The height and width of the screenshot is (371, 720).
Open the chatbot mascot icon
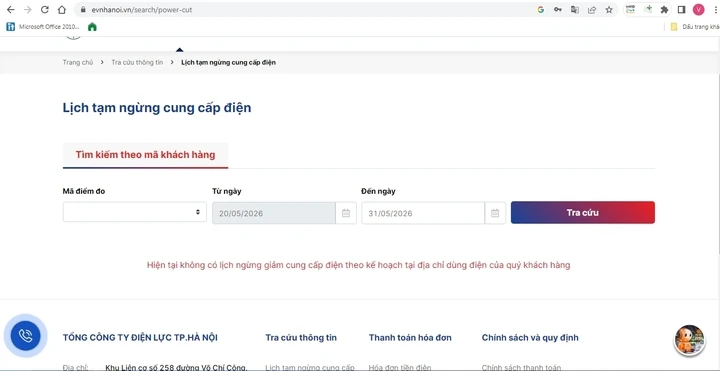click(689, 340)
